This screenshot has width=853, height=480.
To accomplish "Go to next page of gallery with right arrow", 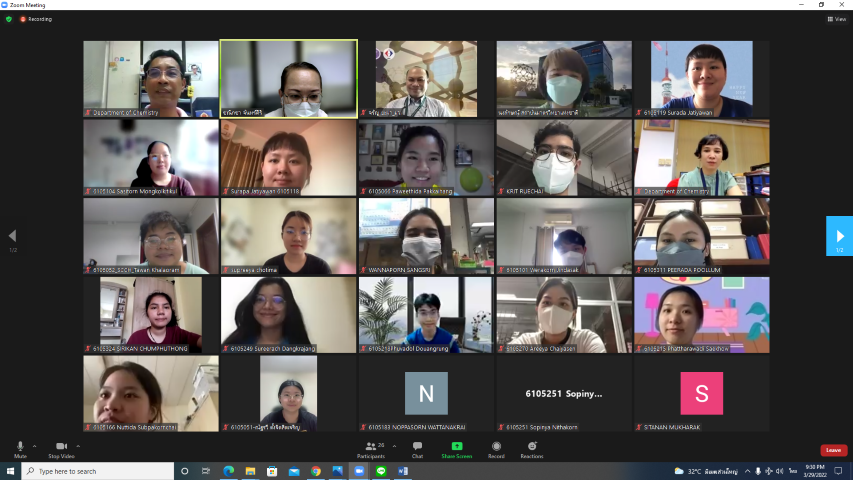I will (x=838, y=236).
